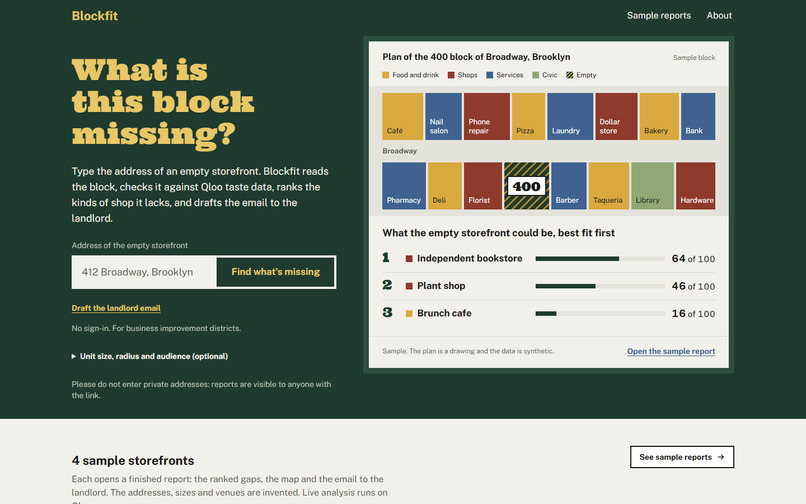Select the Phone repair tile

coord(486,116)
